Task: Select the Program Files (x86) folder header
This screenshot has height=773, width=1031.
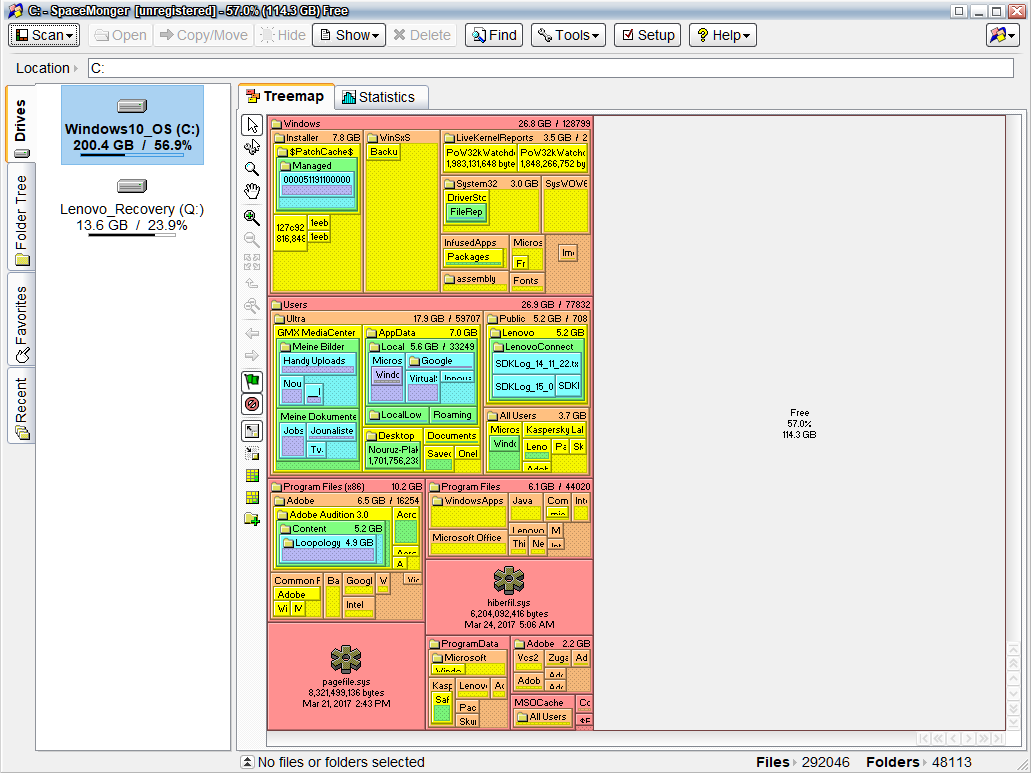Action: pyautogui.click(x=347, y=487)
